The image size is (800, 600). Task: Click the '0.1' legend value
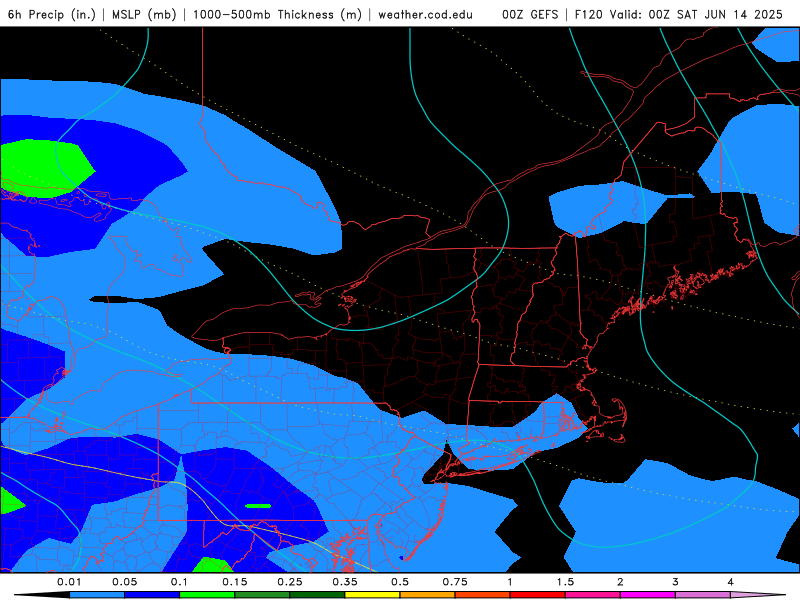(x=180, y=582)
